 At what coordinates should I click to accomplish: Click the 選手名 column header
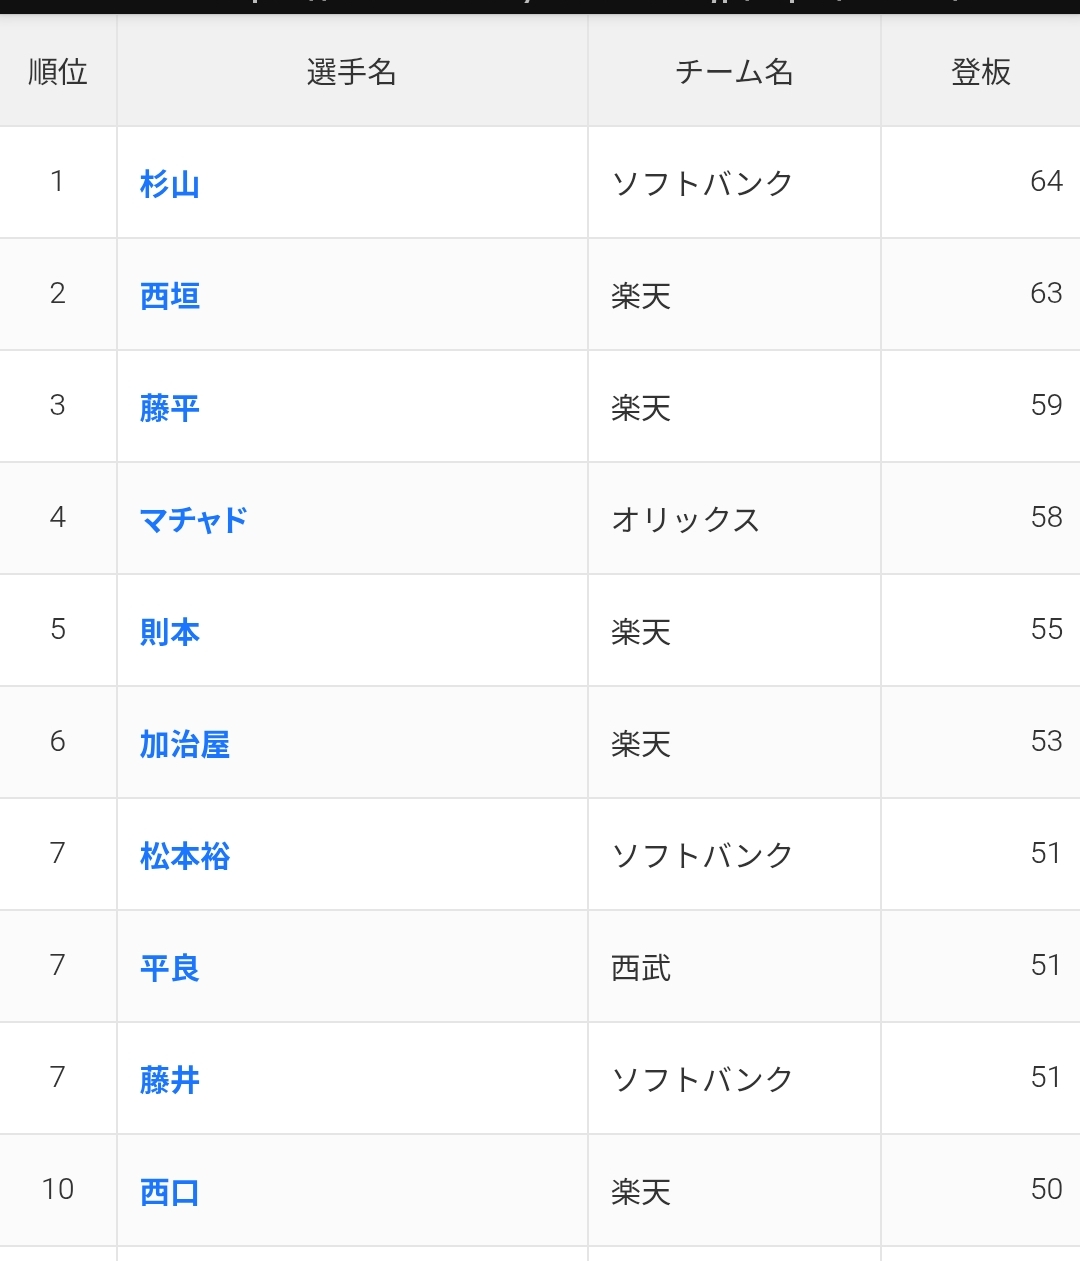(x=351, y=72)
